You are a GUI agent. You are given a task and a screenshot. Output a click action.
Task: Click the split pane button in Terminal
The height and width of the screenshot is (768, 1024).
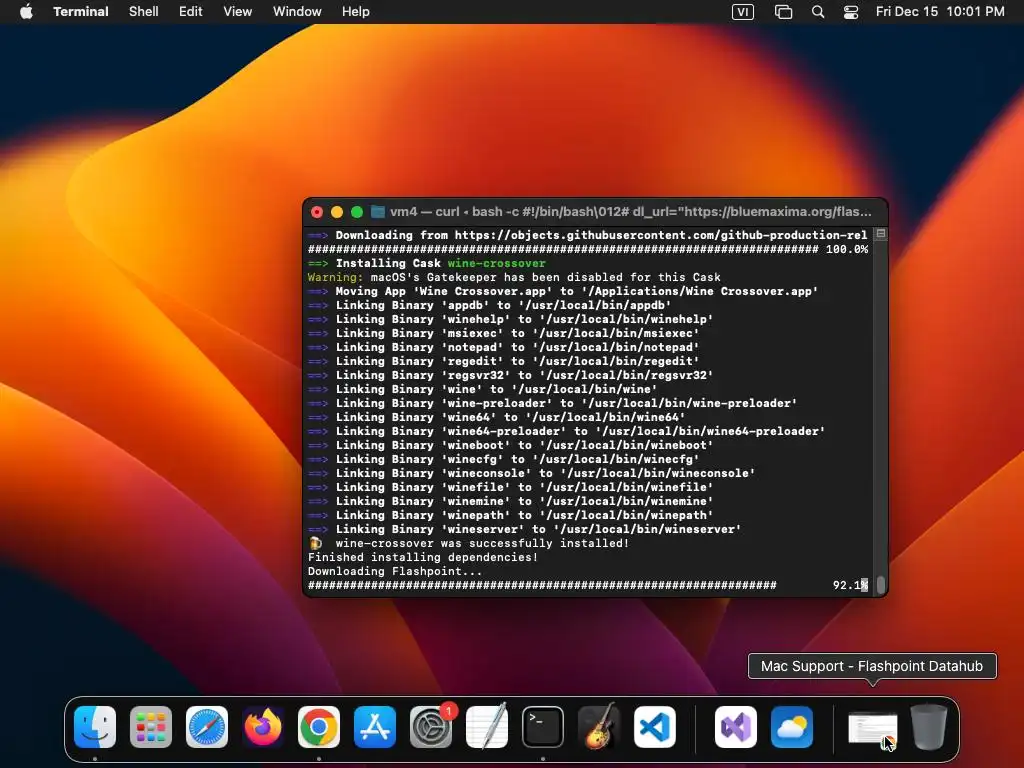click(881, 233)
